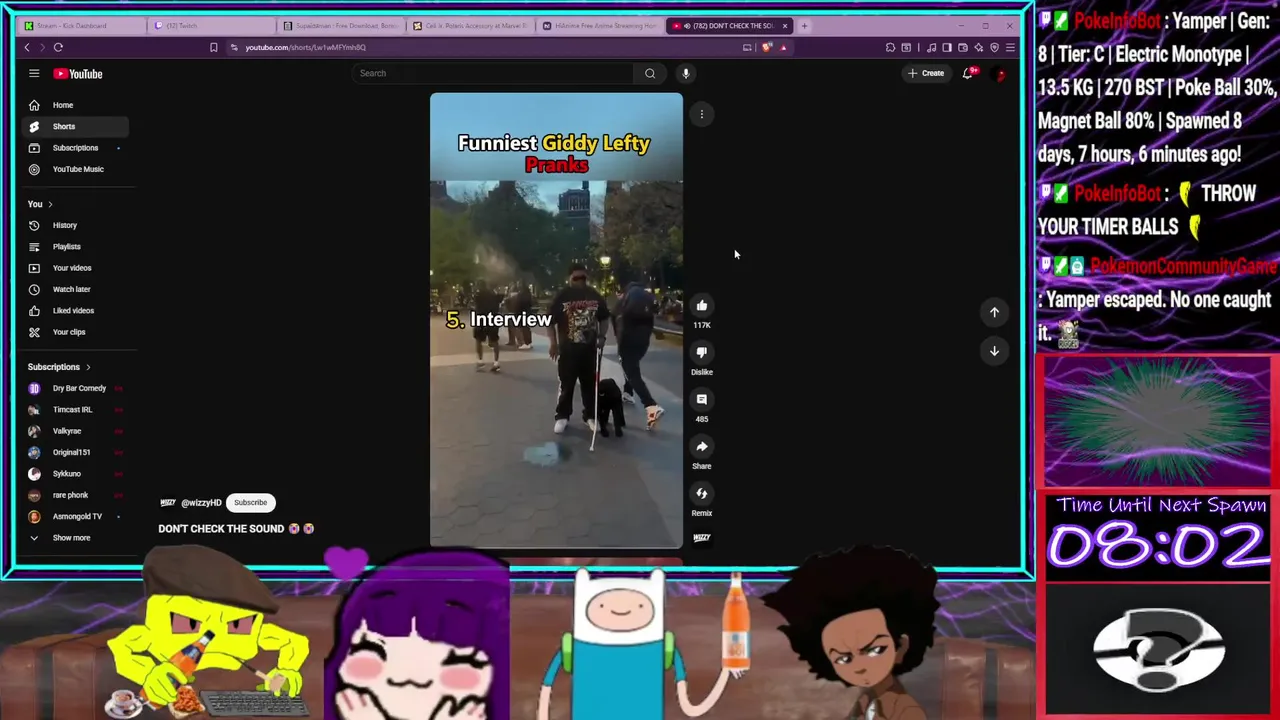This screenshot has width=1280, height=720.
Task: Remix this short
Action: point(702,494)
